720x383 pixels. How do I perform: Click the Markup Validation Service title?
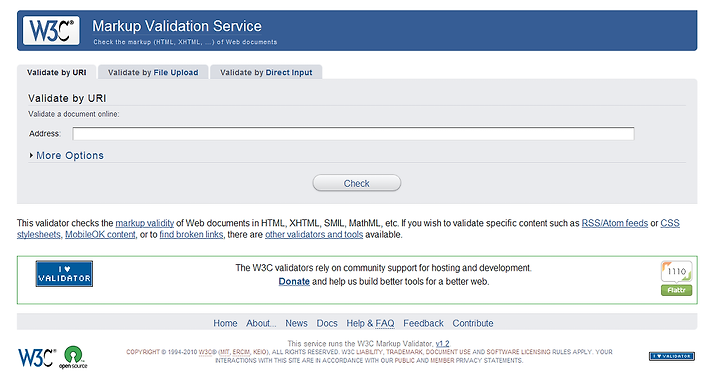[177, 26]
